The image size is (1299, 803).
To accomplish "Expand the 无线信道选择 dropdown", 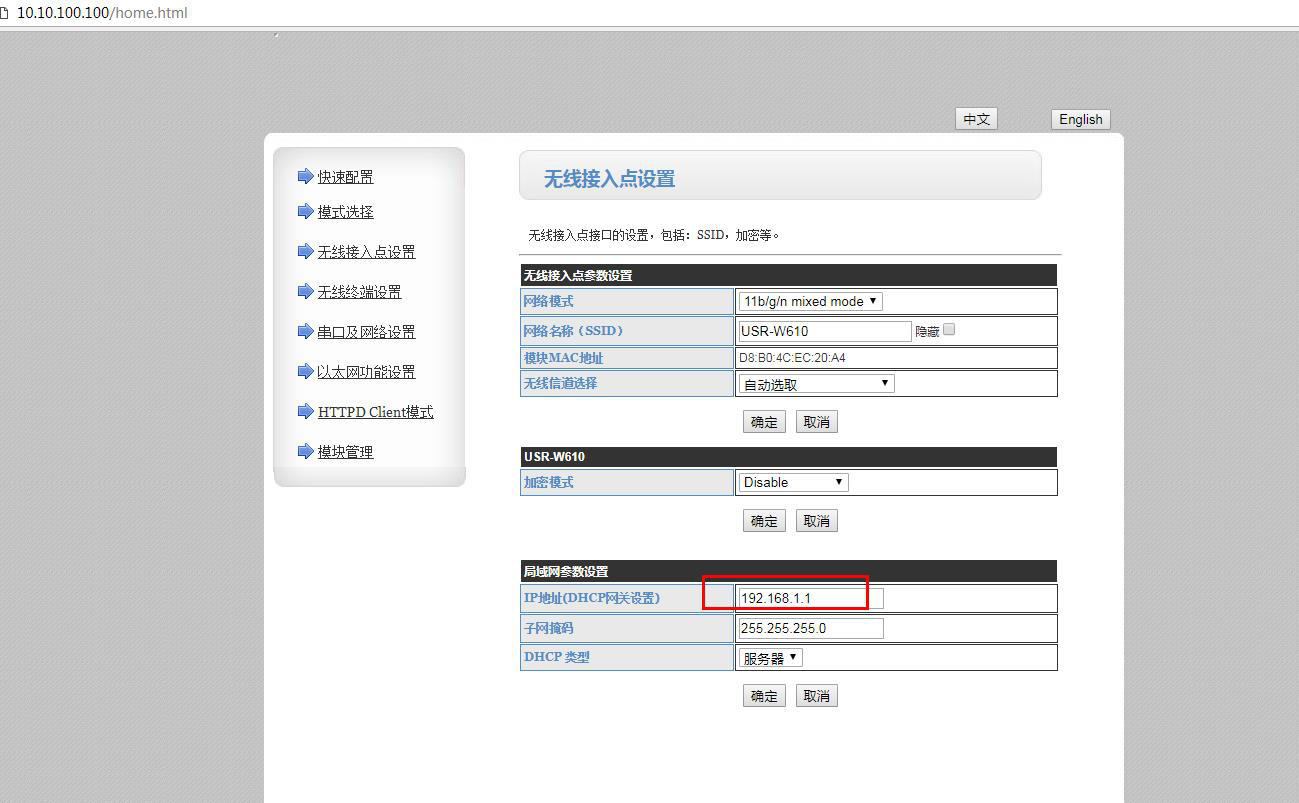I will click(816, 384).
